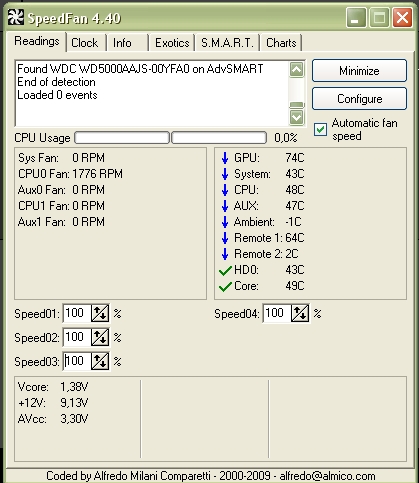This screenshot has height=483, width=419.
Task: Click the alfredo@almico.com credit text
Action: (327, 476)
